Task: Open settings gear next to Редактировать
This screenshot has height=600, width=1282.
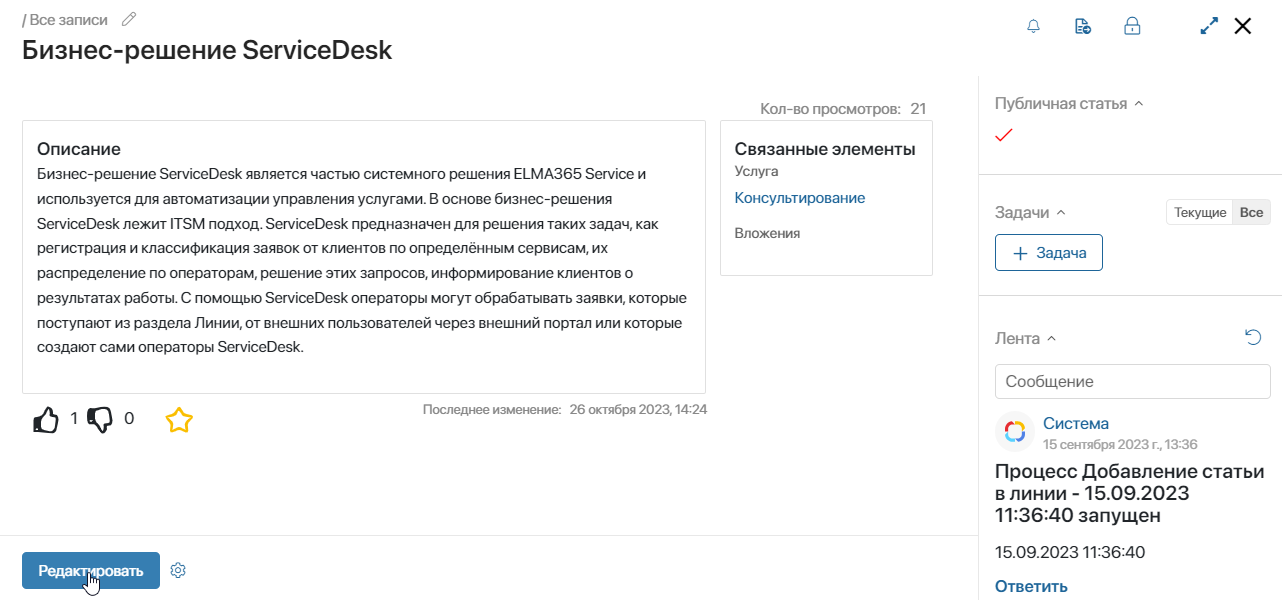Action: click(178, 570)
